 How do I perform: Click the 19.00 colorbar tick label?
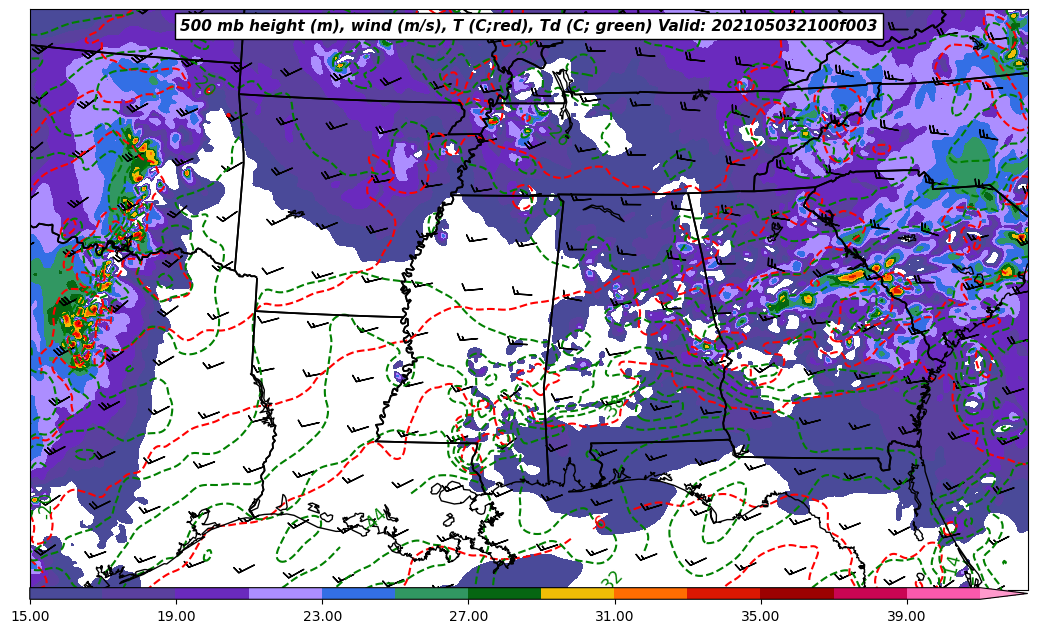[176, 616]
